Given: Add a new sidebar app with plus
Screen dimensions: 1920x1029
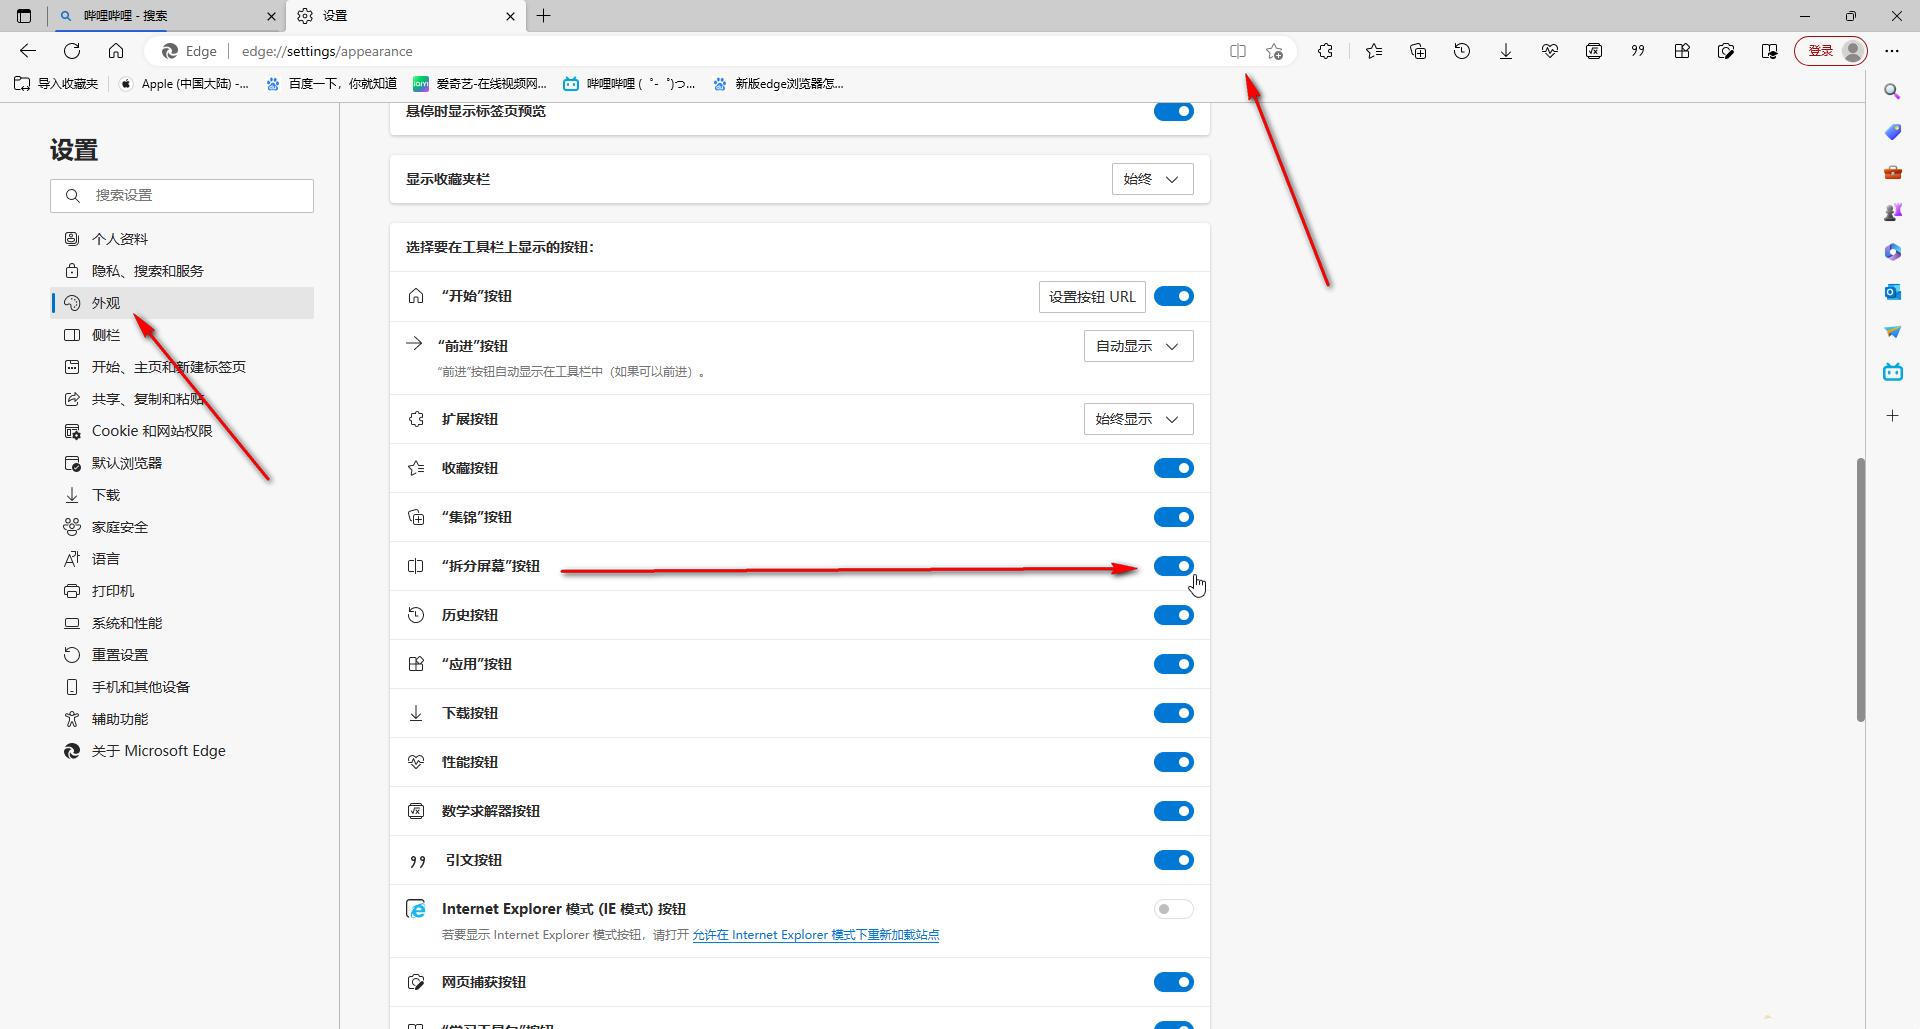Looking at the screenshot, I should point(1892,415).
